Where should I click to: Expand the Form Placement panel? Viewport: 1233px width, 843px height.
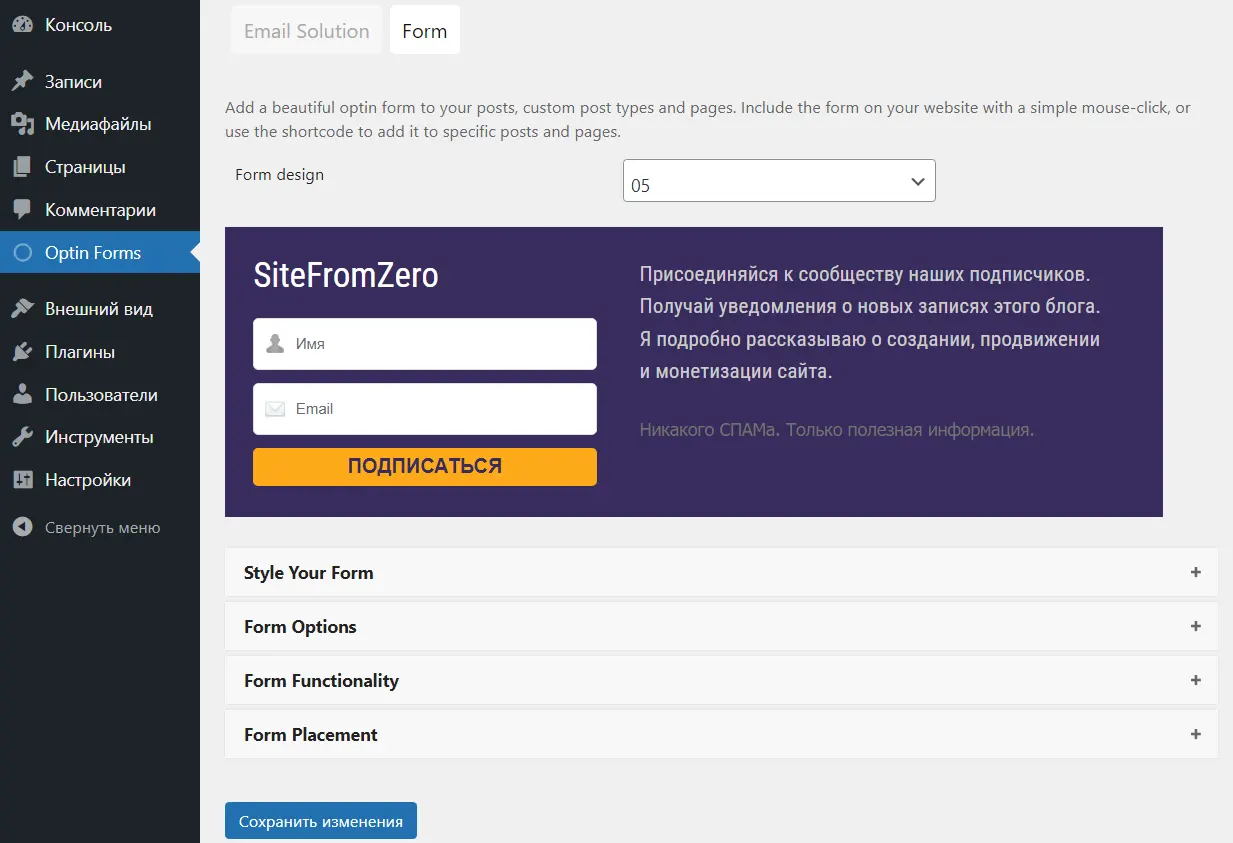[x=720, y=735]
